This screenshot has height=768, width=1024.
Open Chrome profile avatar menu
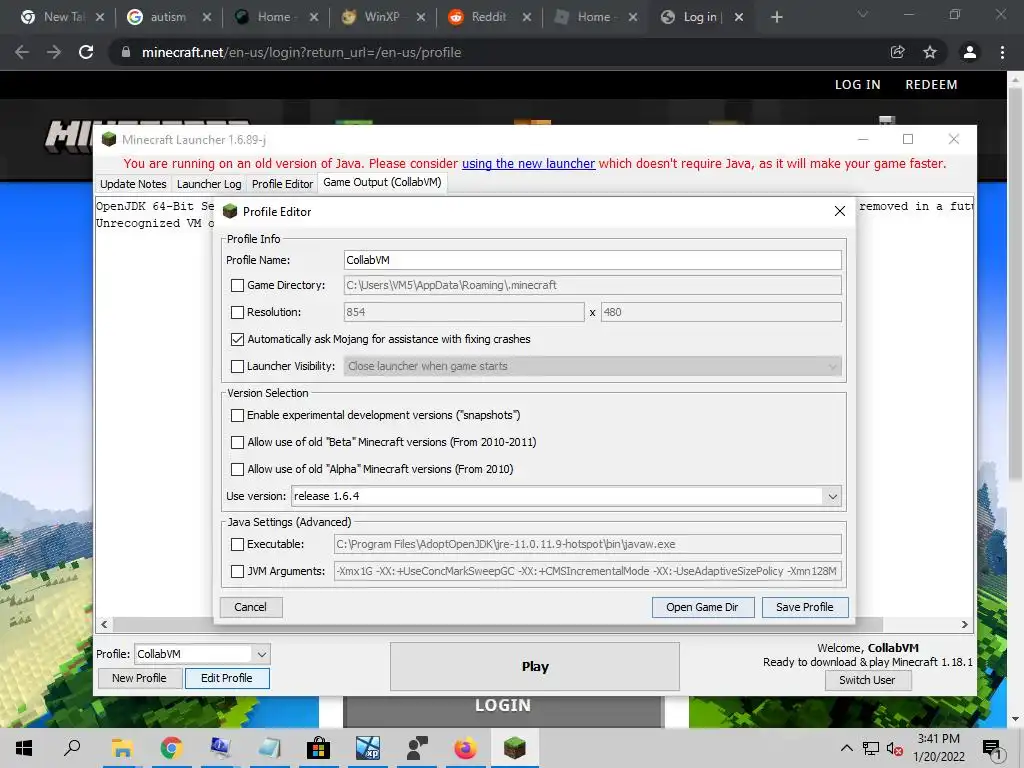(970, 52)
